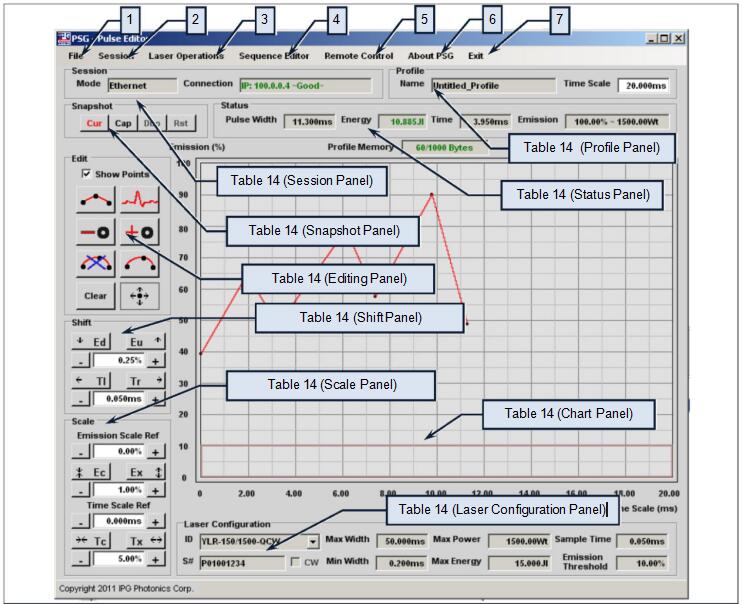The width and height of the screenshot is (742, 604).
Task: Toggle the Show Points checkbox
Action: coord(86,173)
